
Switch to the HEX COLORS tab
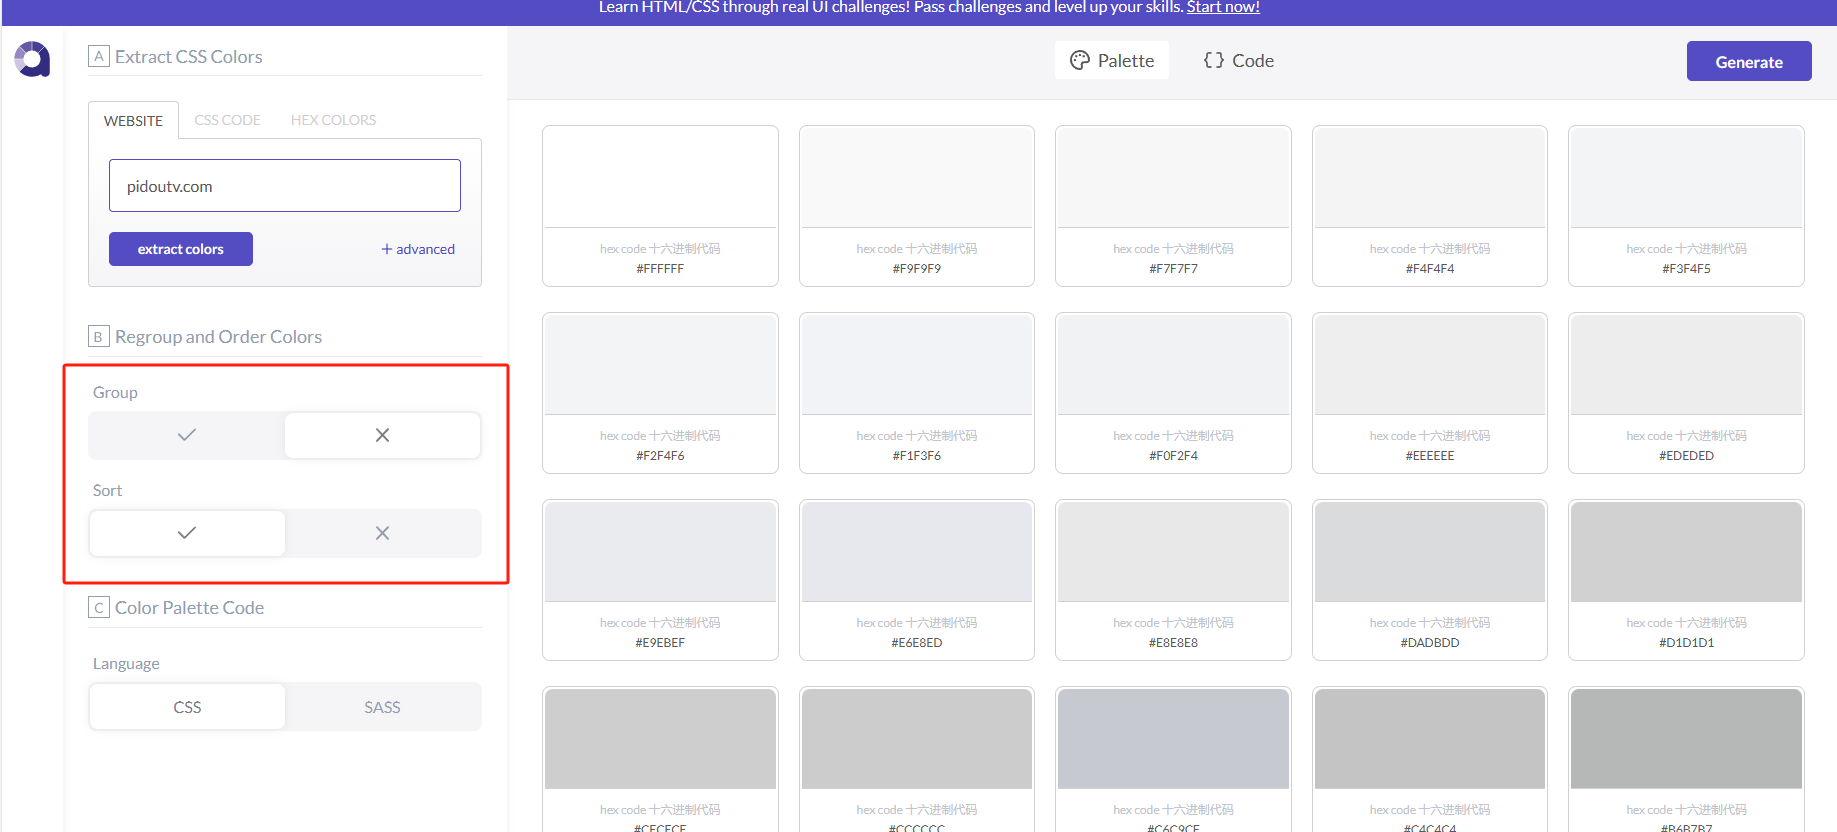(x=333, y=120)
